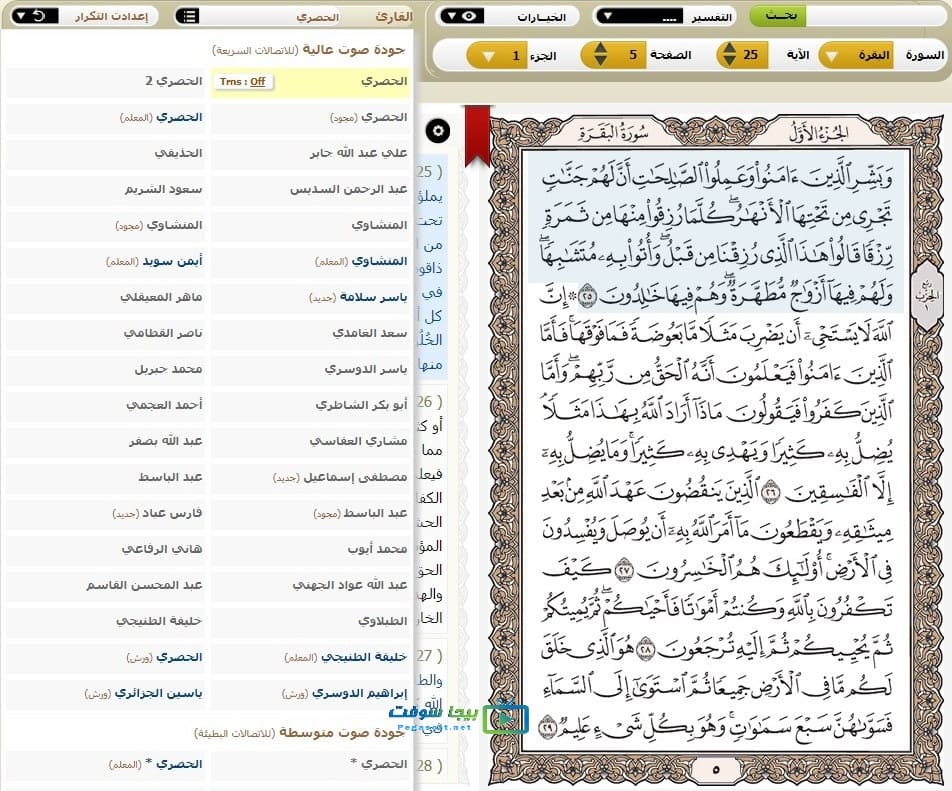The width and height of the screenshot is (952, 791).
Task: Select reciter الحصري (مجود)
Action: (x=311, y=117)
